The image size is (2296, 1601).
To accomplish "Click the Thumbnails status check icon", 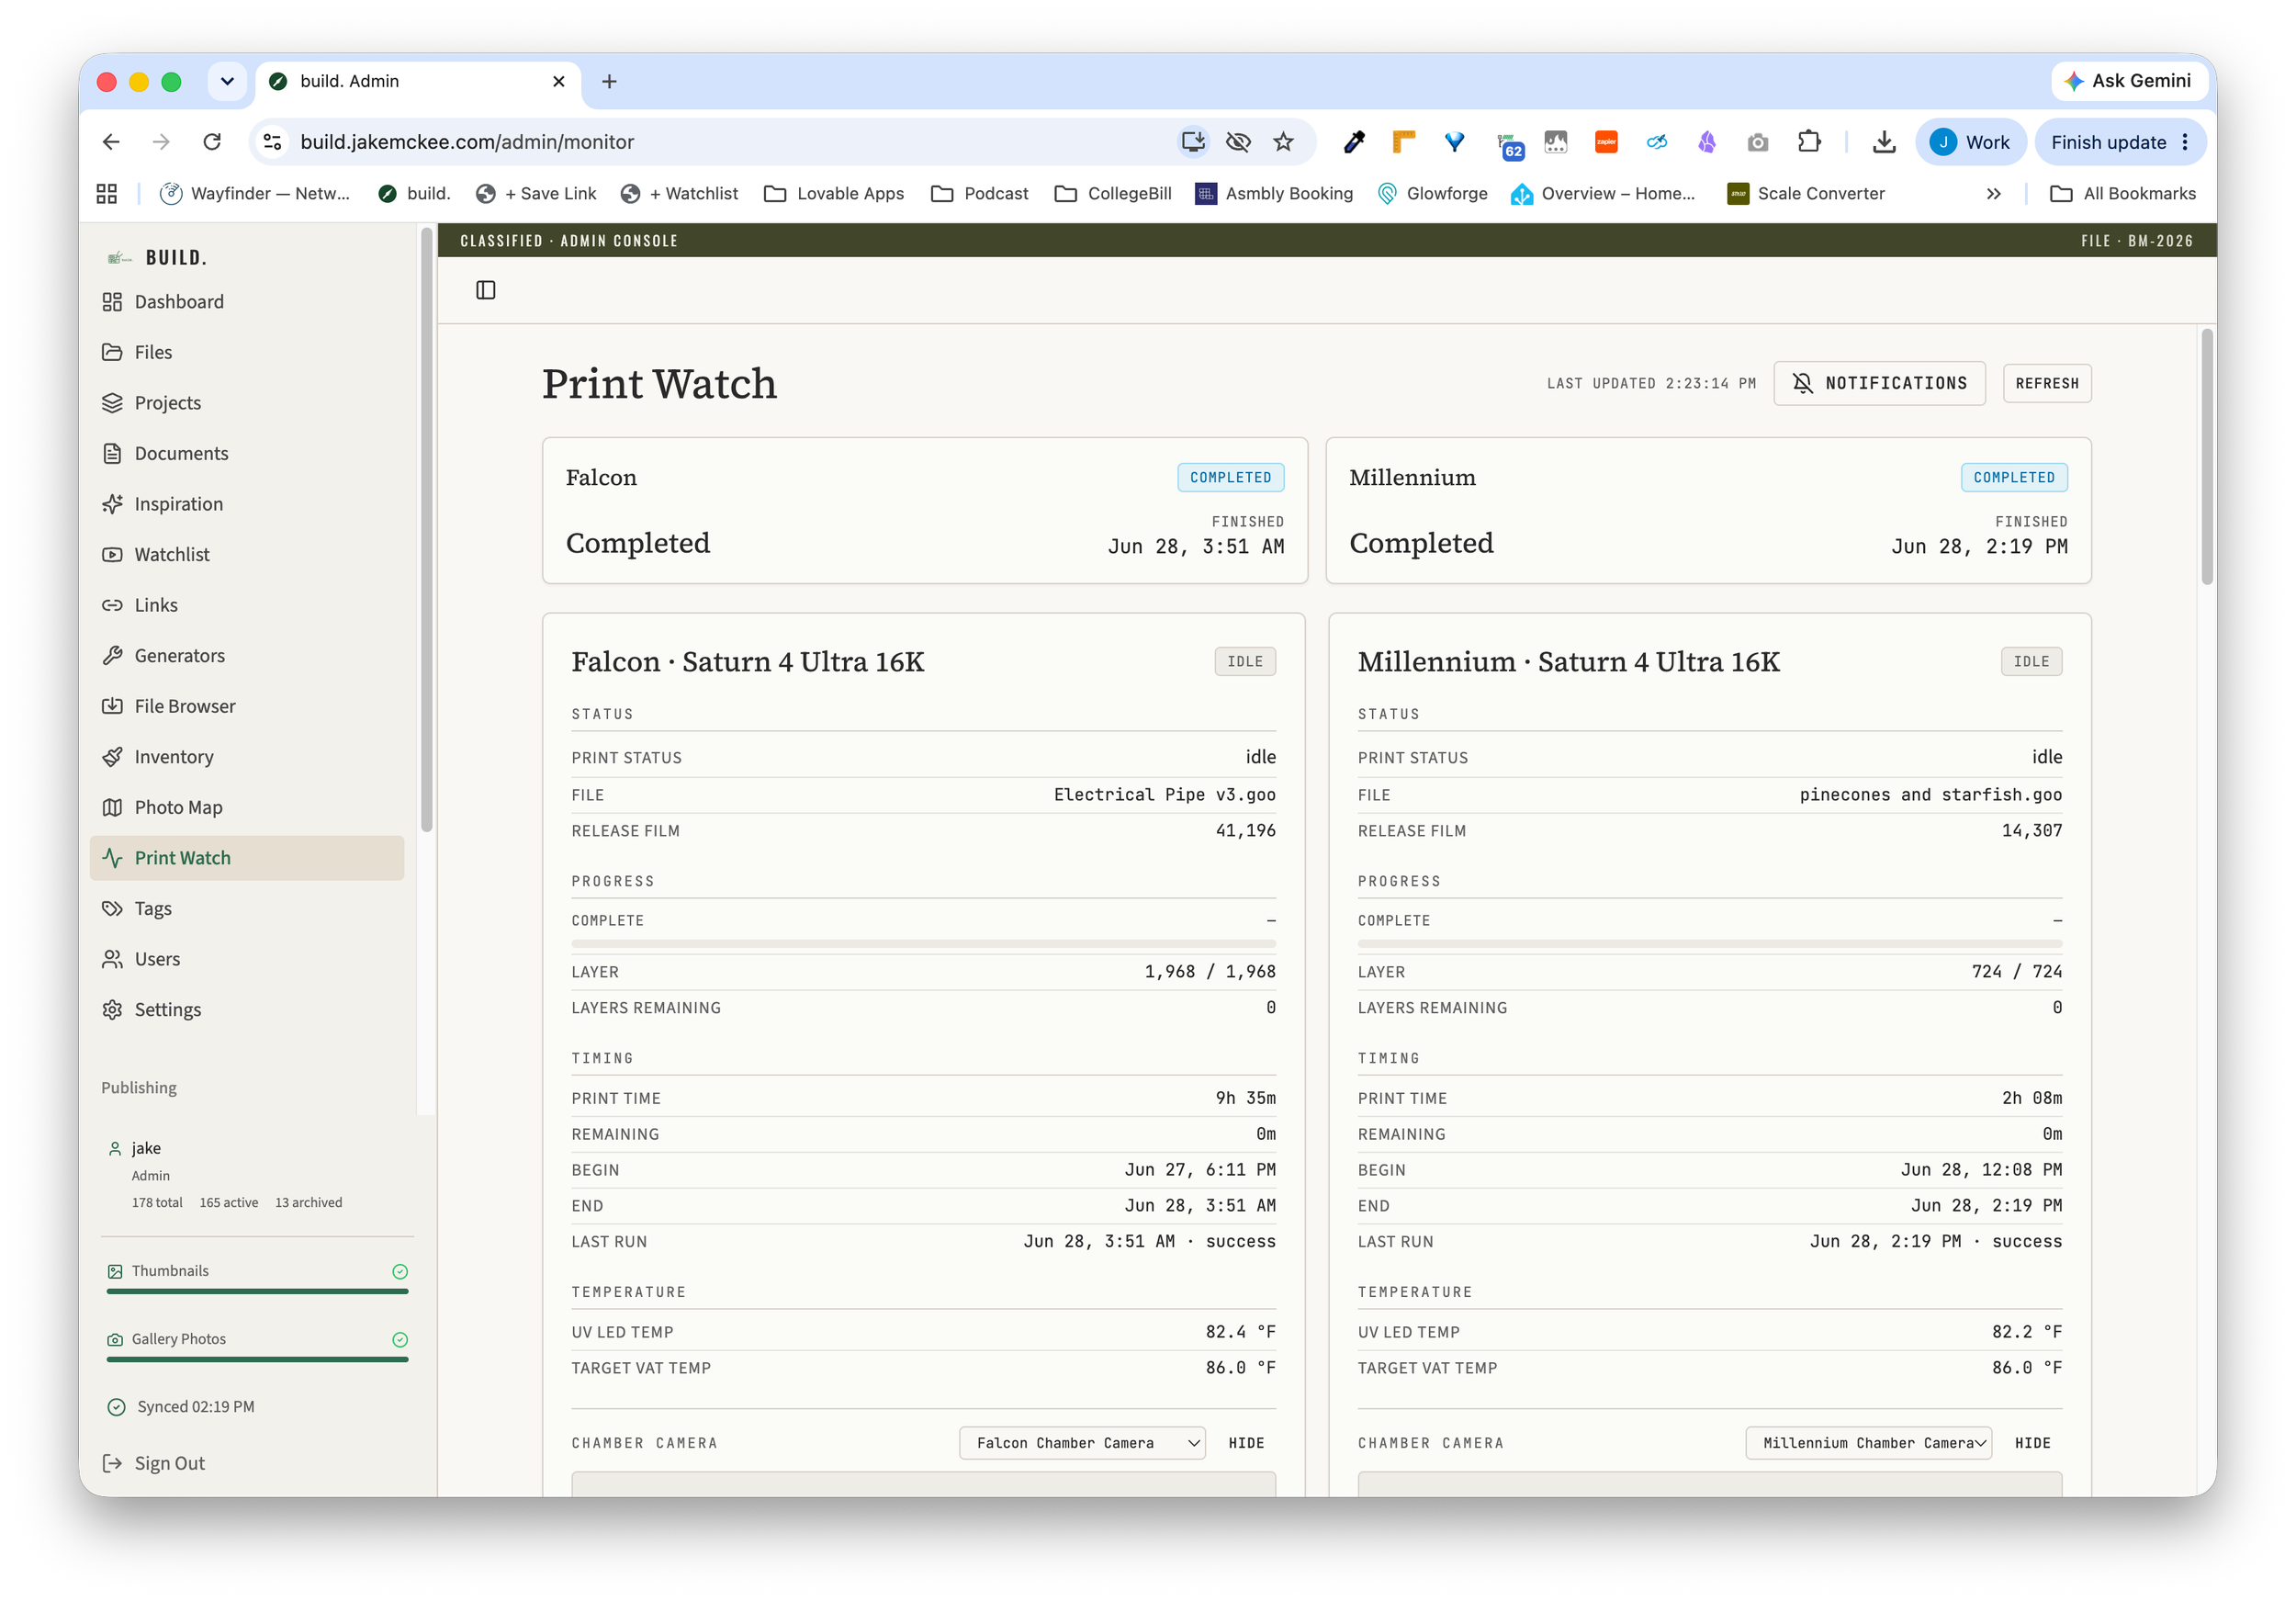I will pos(400,1272).
